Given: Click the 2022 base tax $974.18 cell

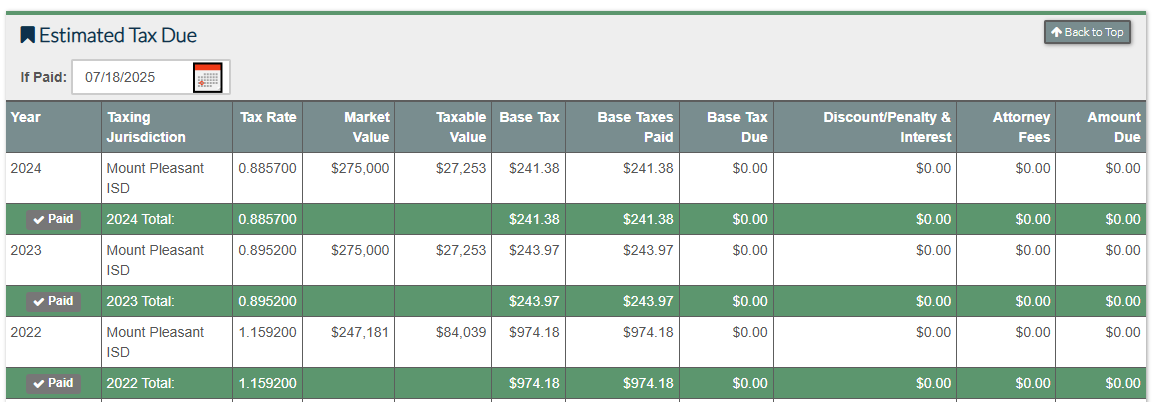Looking at the screenshot, I should tap(534, 332).
